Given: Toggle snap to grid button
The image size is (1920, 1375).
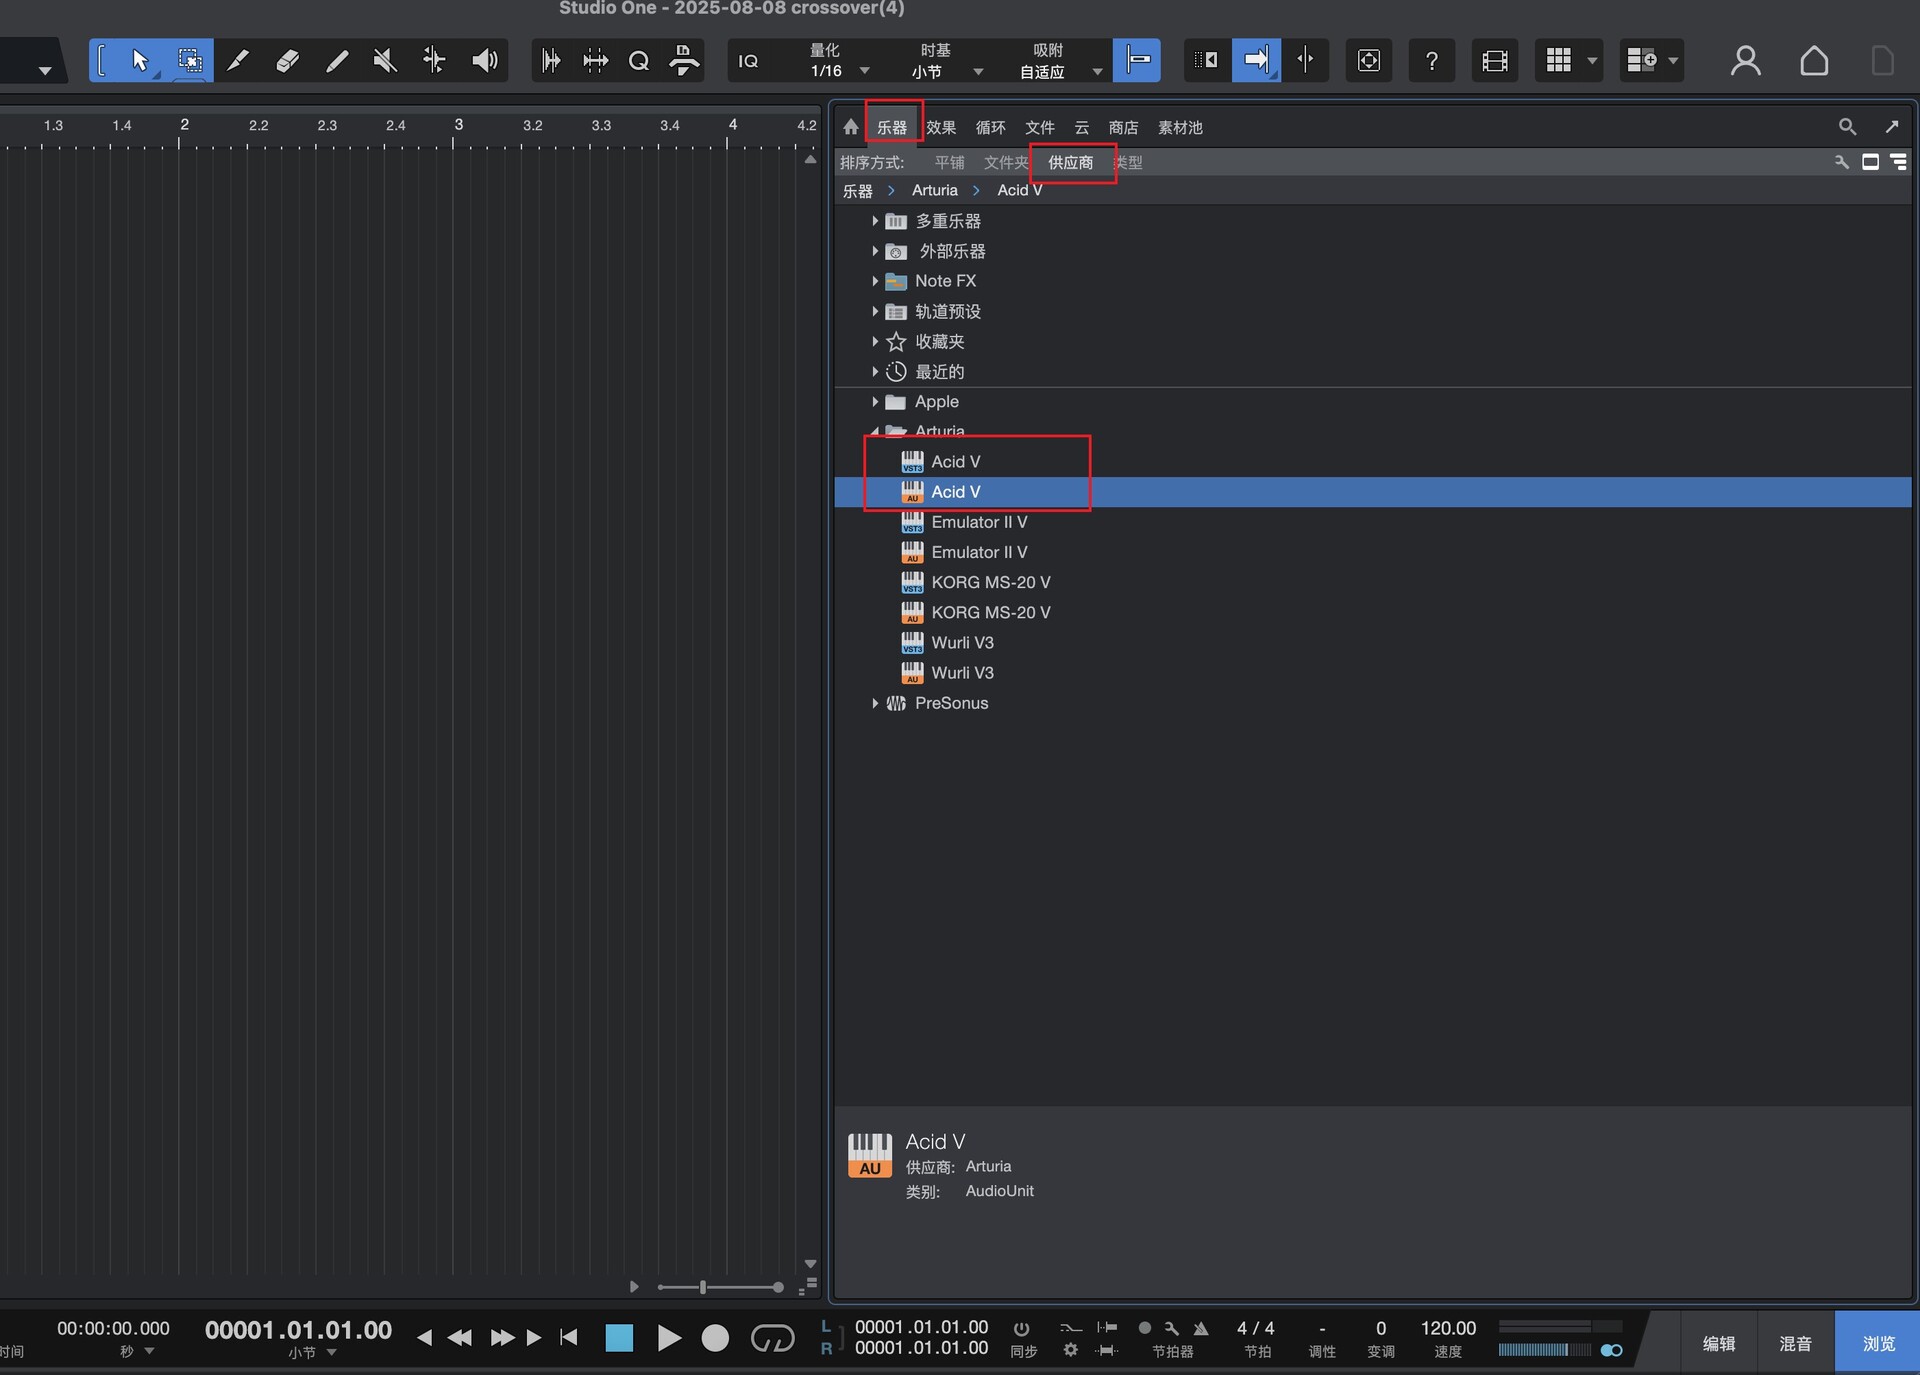Looking at the screenshot, I should pyautogui.click(x=1137, y=61).
